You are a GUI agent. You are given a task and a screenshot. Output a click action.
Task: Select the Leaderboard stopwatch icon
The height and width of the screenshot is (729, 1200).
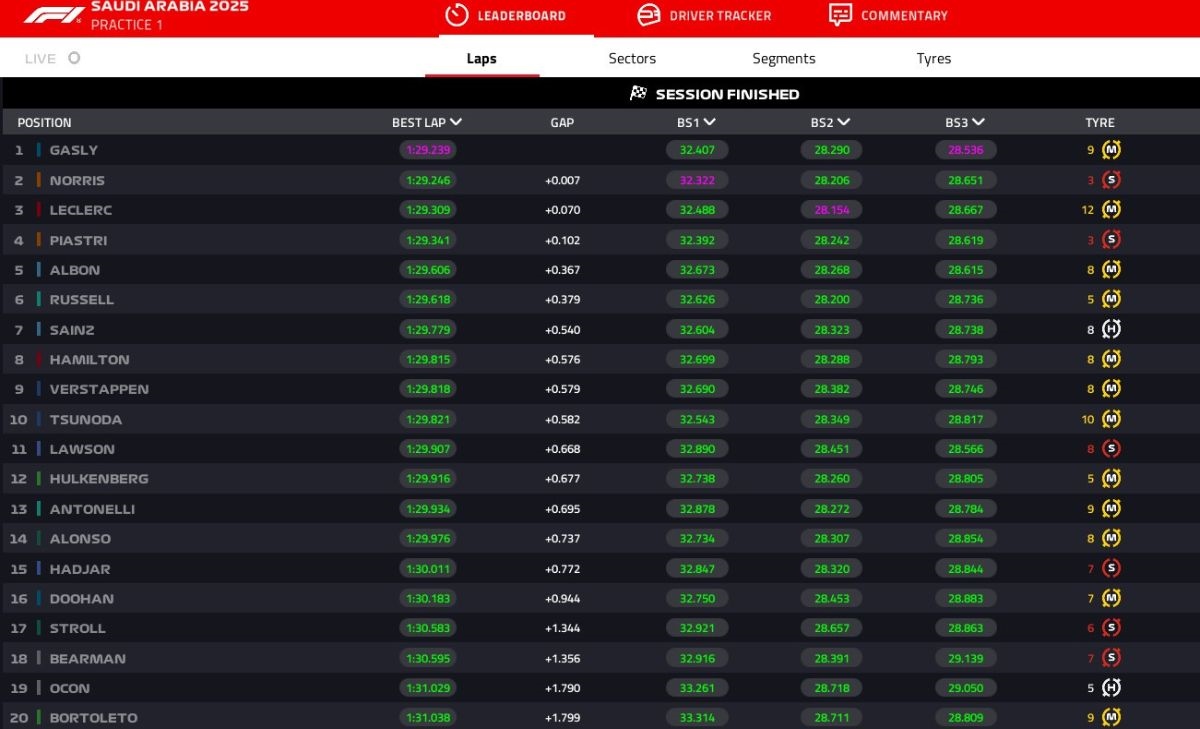click(455, 15)
